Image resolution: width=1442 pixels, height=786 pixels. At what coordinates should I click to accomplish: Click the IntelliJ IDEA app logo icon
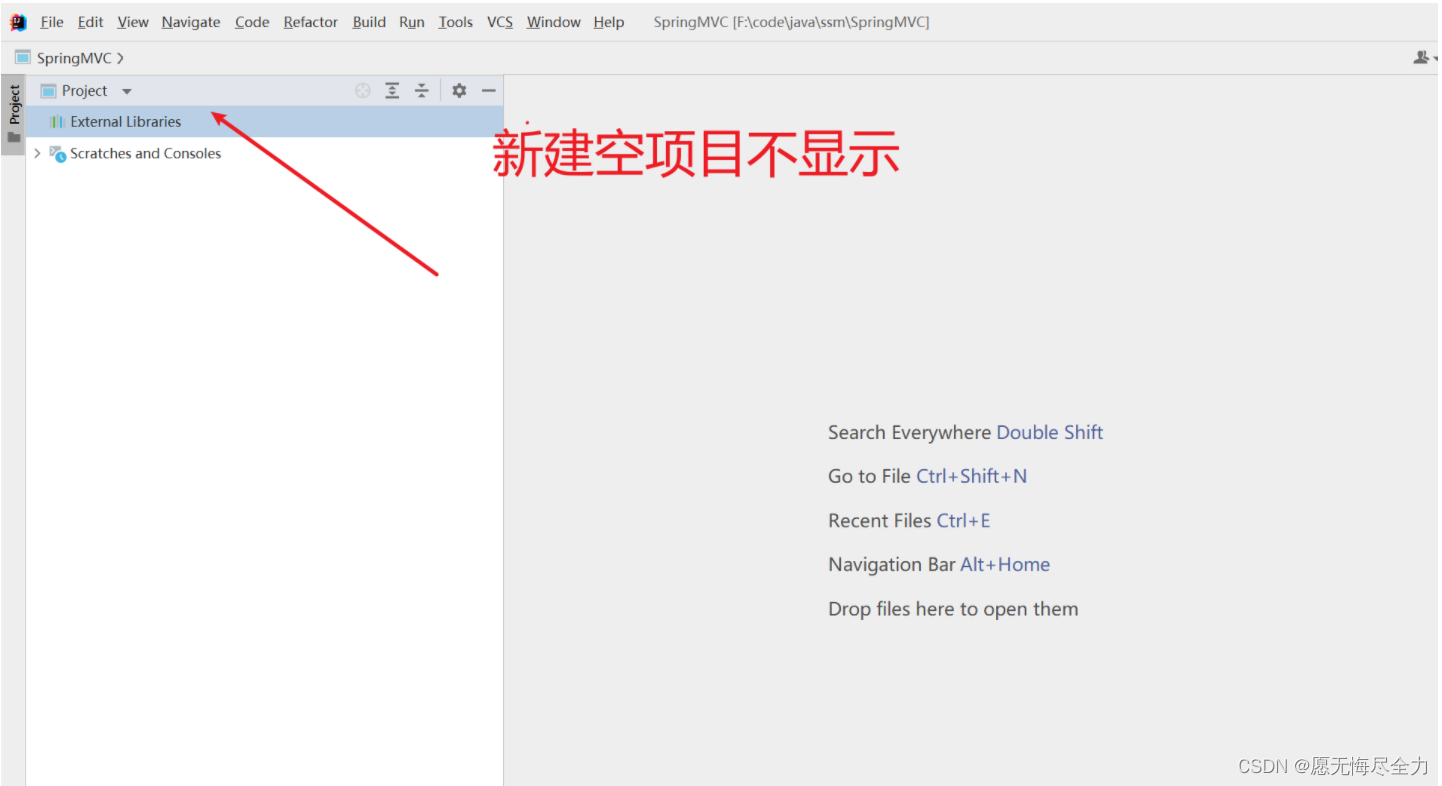[x=18, y=22]
